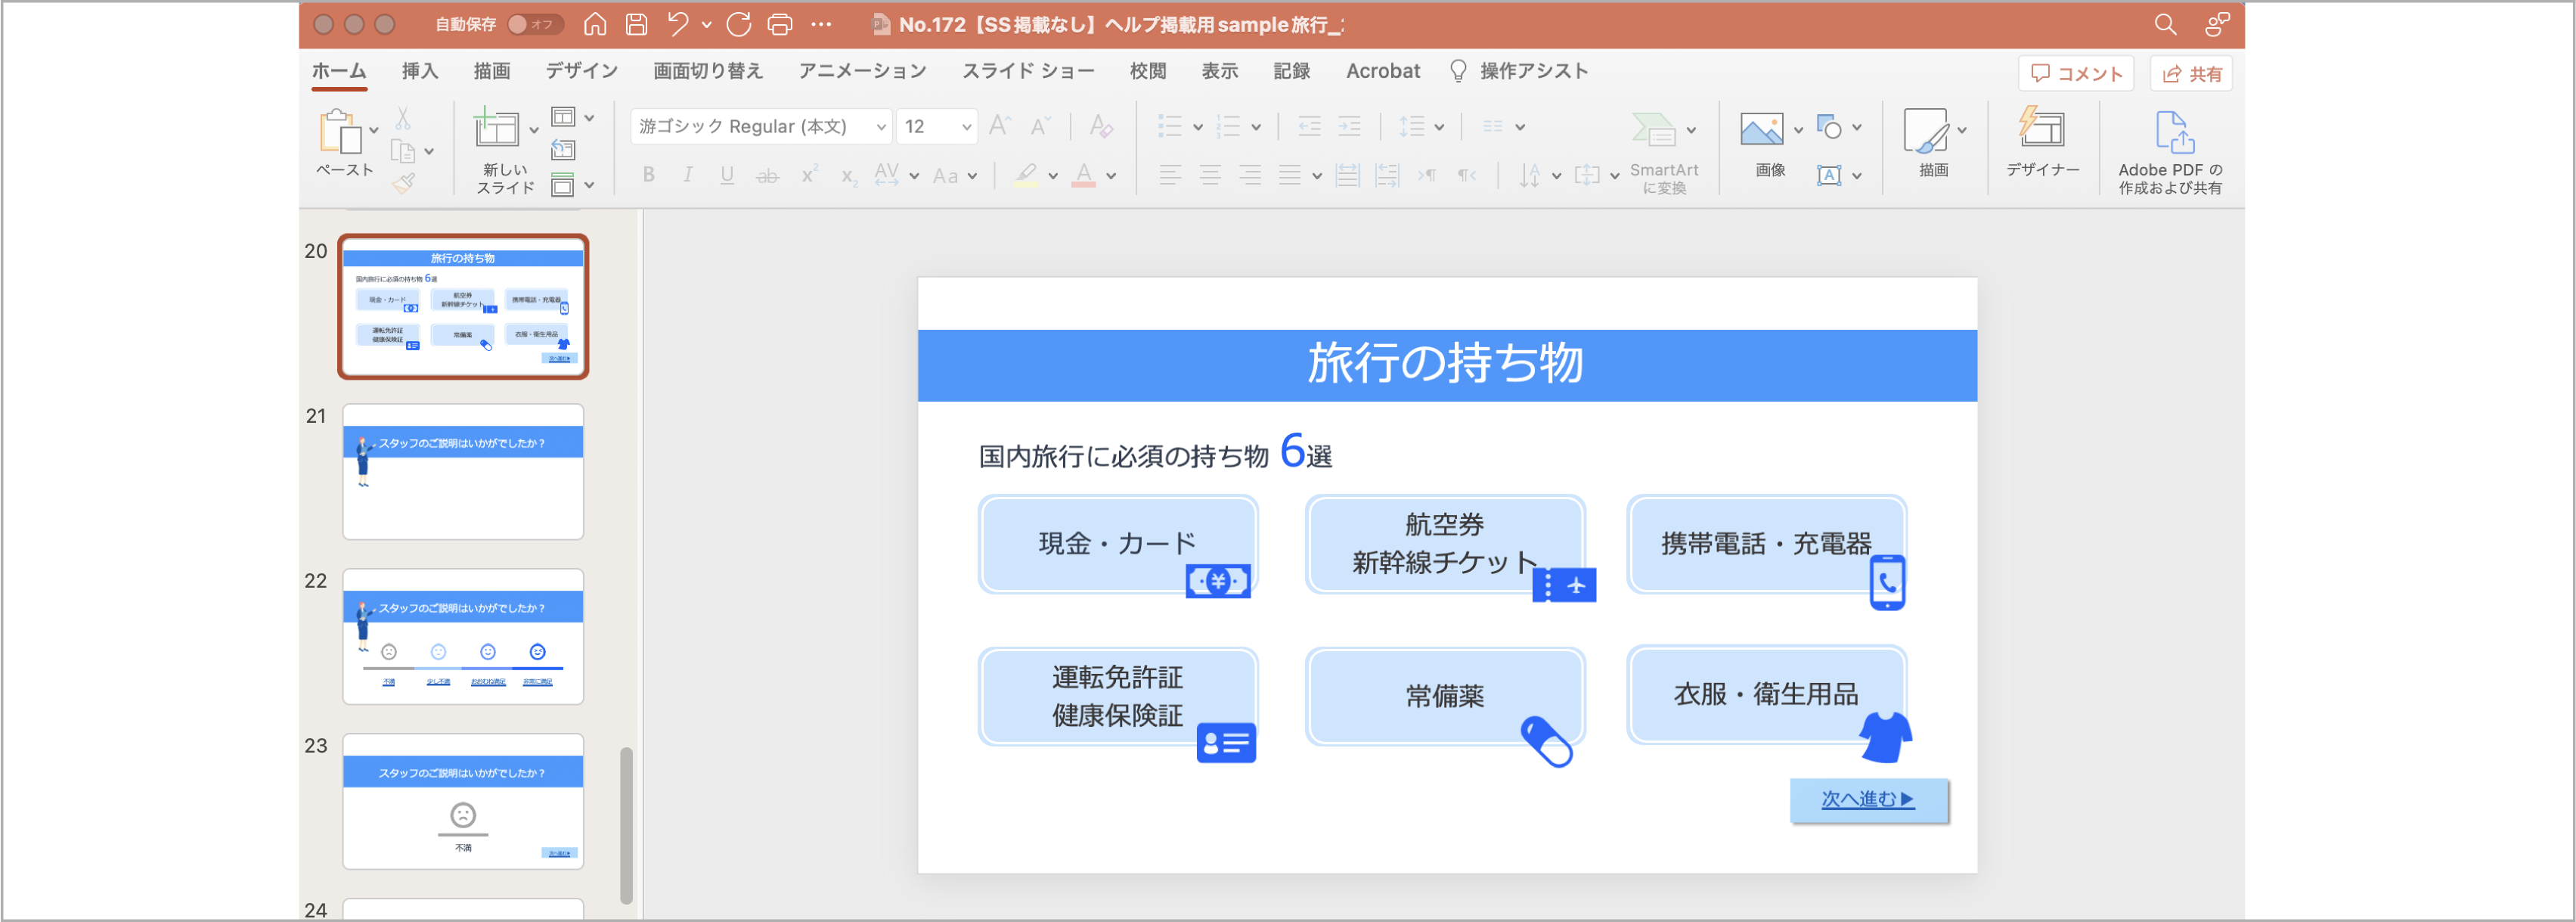
Task: Click the Home icon in title bar
Action: tap(595, 24)
